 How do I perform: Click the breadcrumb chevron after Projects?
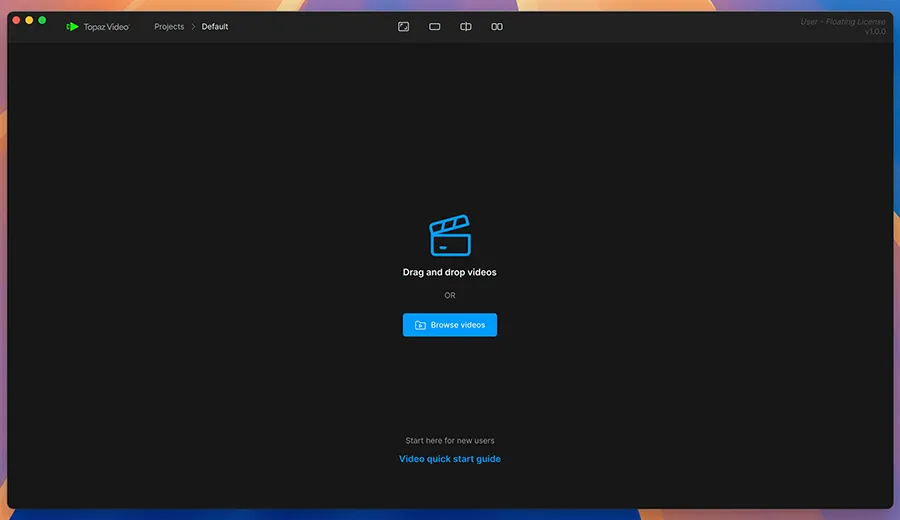(193, 27)
